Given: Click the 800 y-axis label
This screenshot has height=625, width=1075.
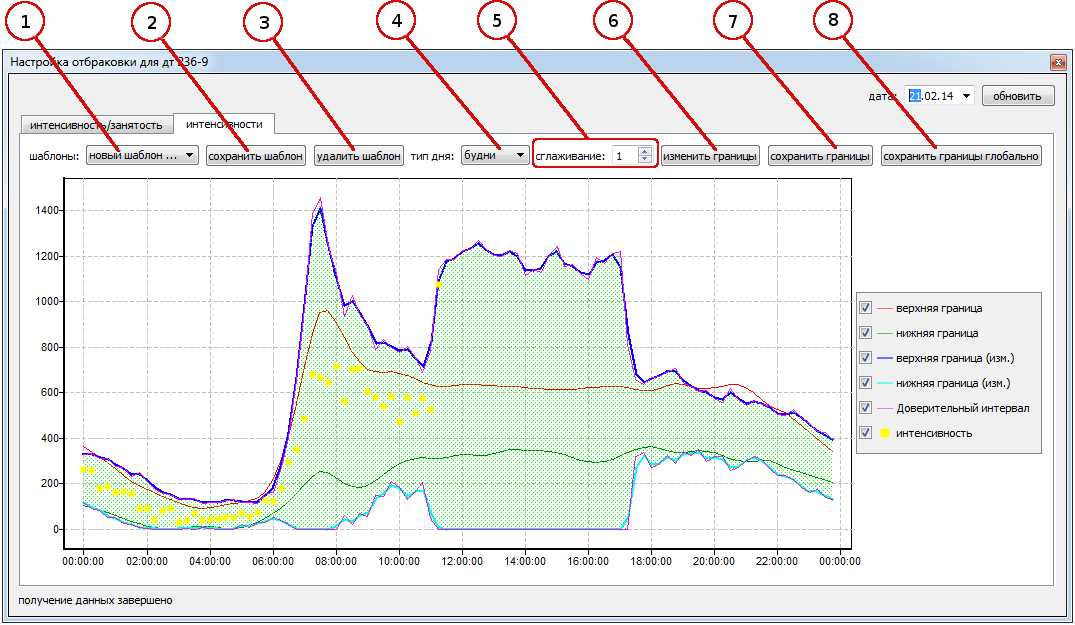Looking at the screenshot, I should pos(49,347).
